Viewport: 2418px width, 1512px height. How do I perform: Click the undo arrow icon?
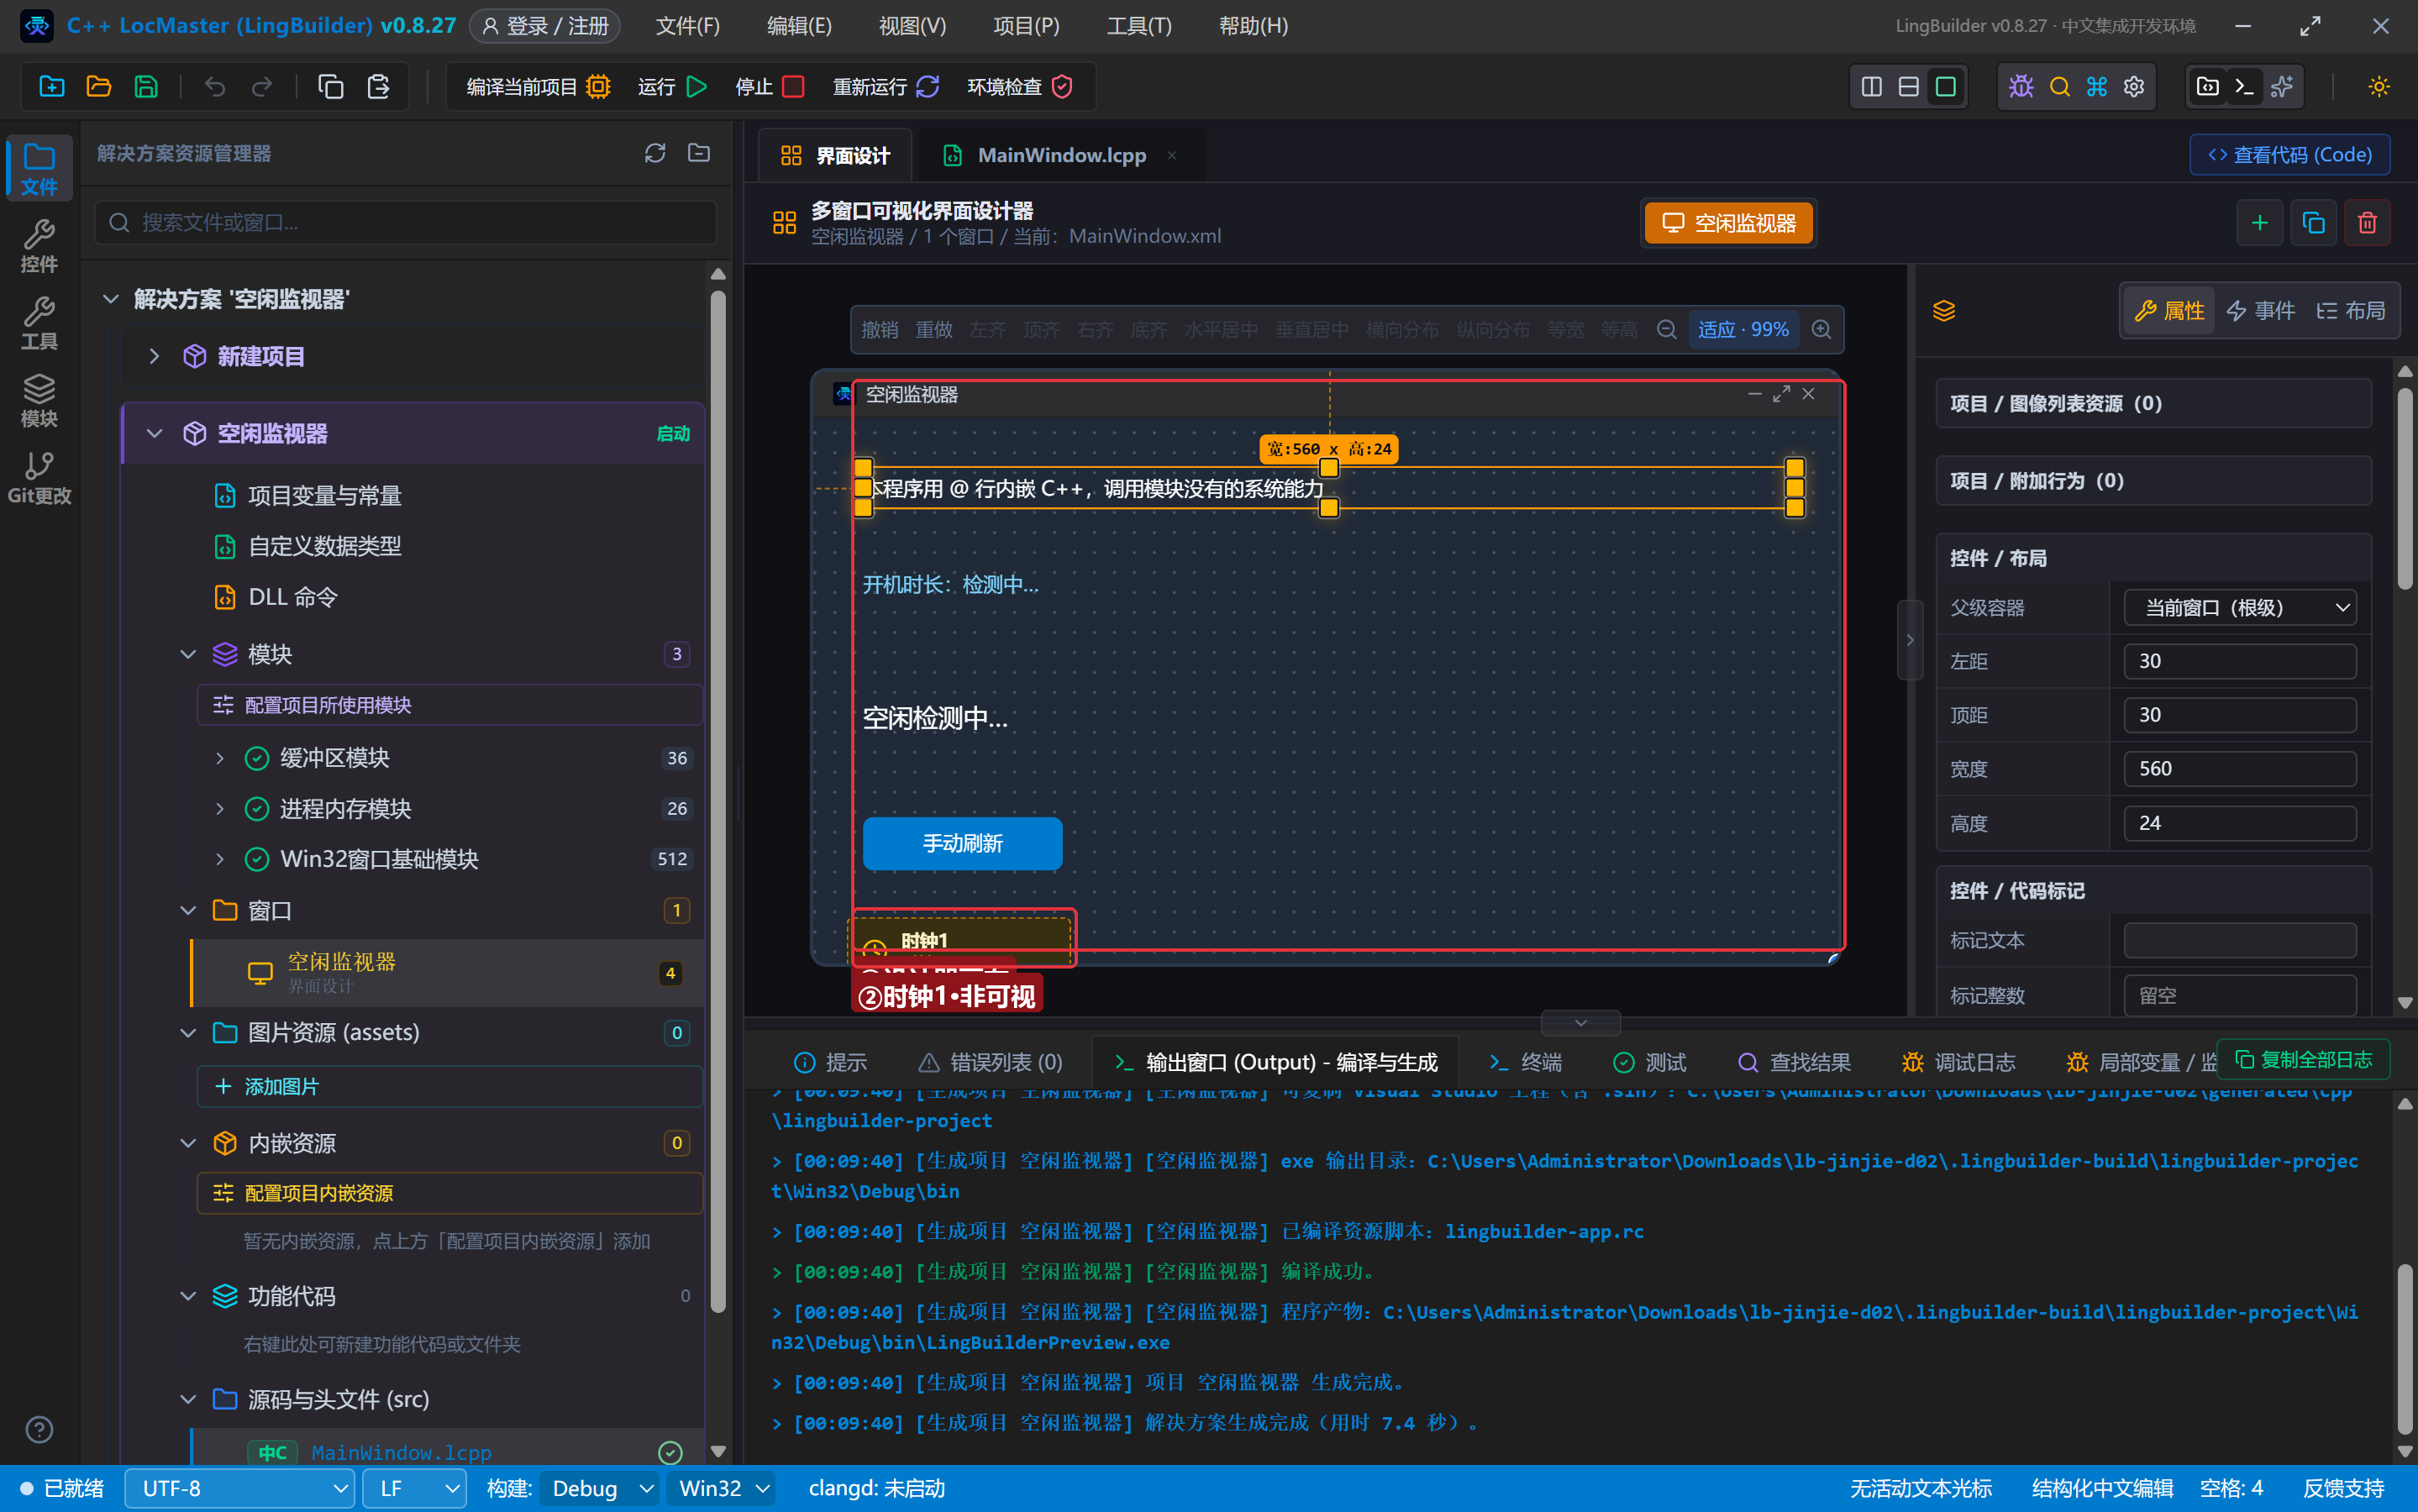click(215, 87)
